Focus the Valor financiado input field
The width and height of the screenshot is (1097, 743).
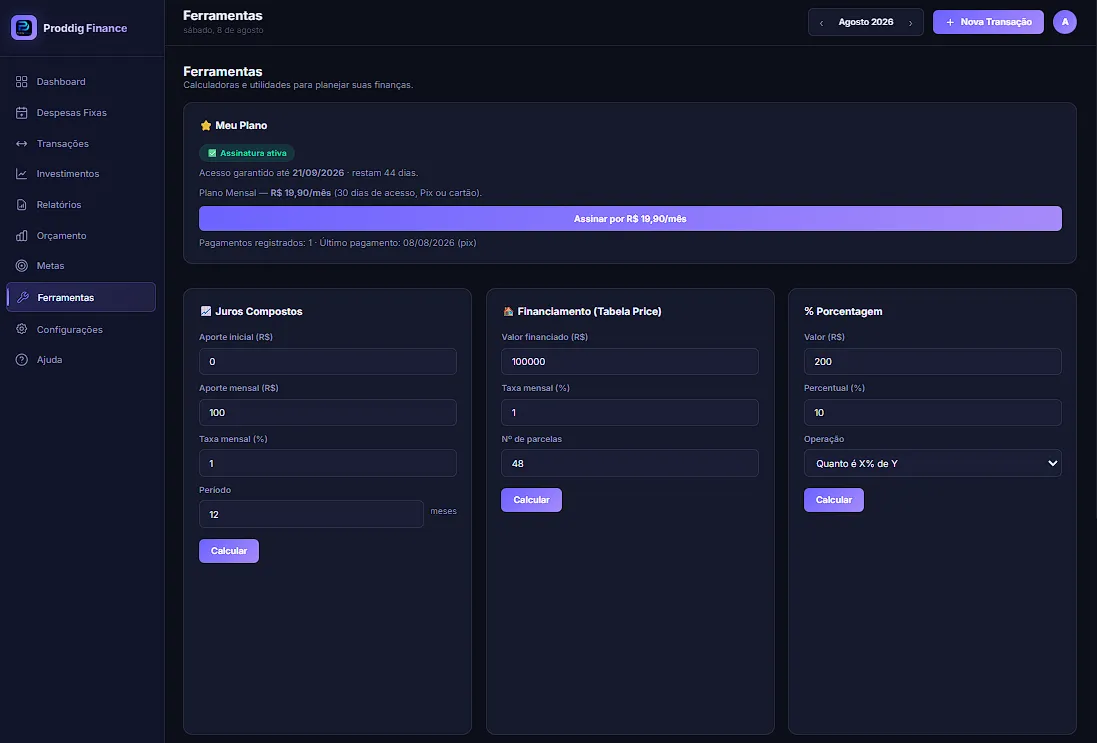pos(630,362)
